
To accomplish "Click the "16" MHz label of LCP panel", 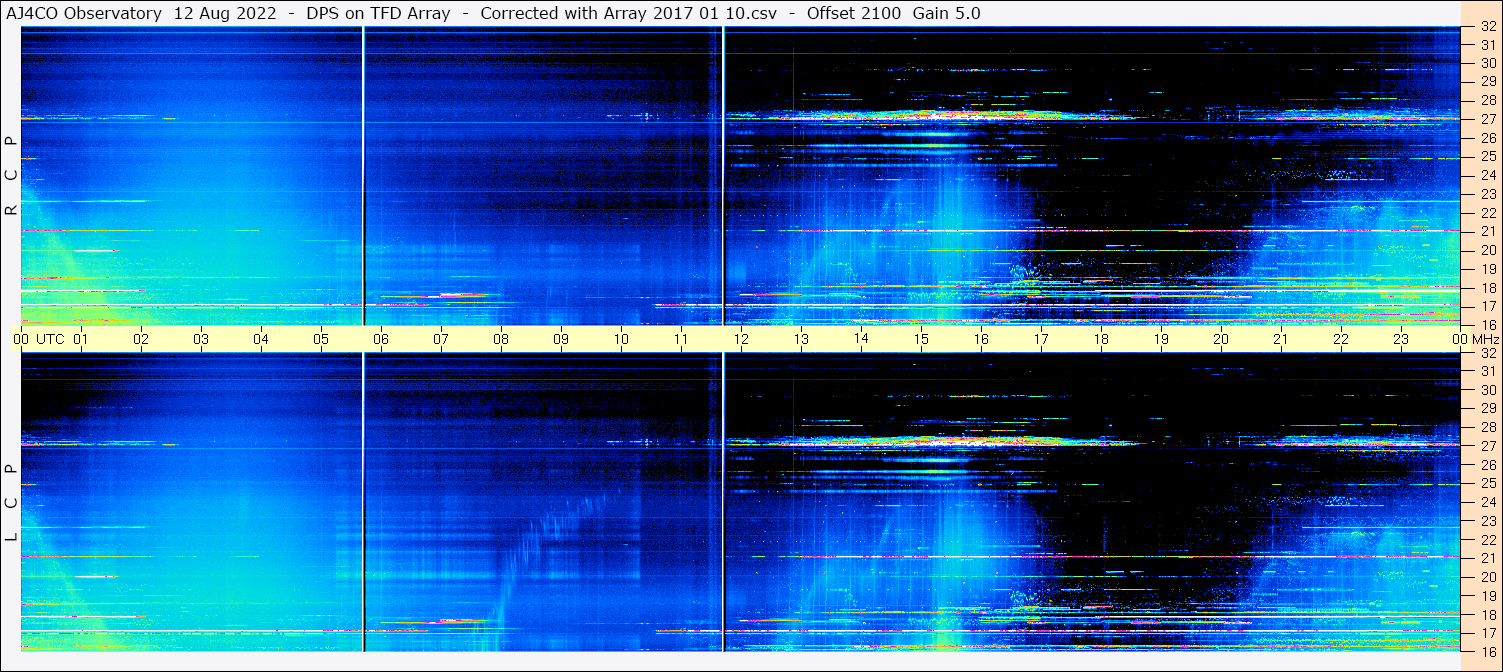I will pos(1488,651).
